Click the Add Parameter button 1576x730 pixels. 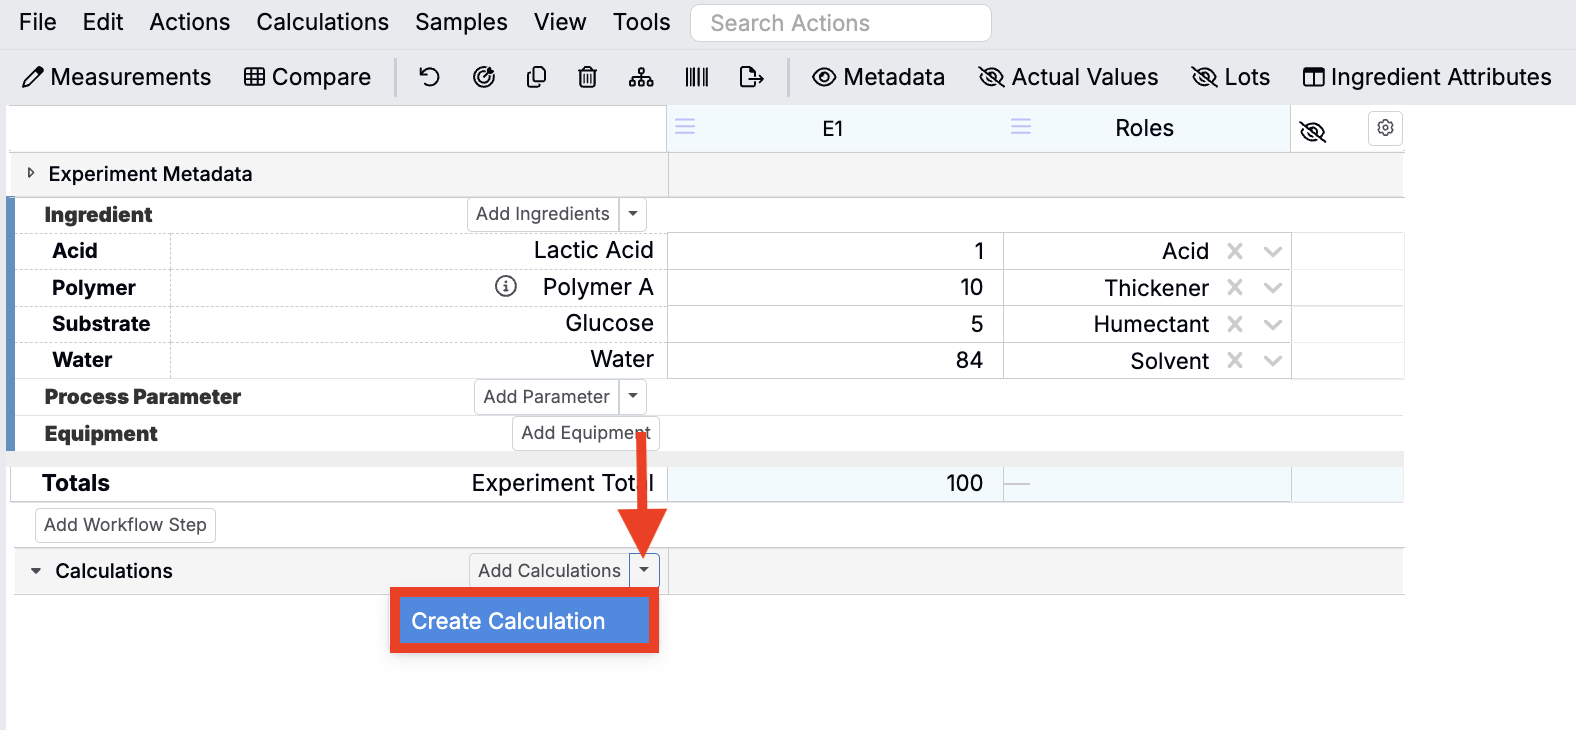click(x=547, y=397)
